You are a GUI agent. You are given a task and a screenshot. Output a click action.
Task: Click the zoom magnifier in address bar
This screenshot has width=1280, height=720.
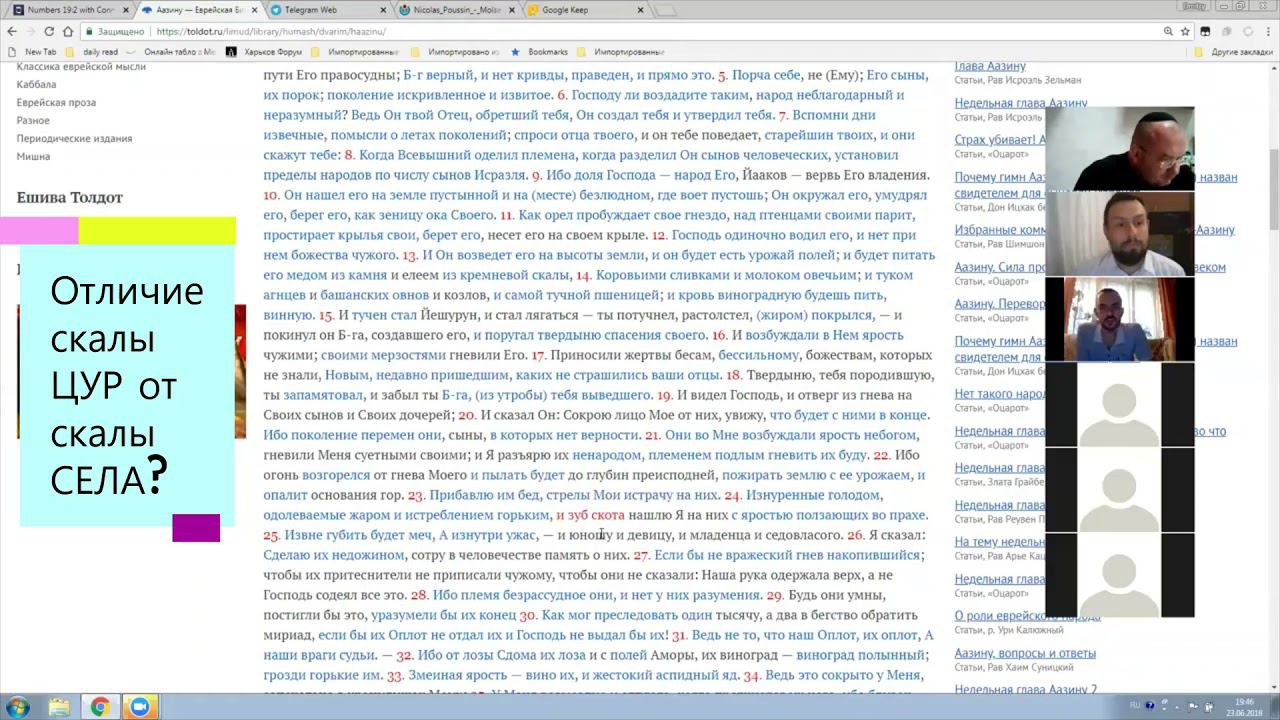point(1167,31)
